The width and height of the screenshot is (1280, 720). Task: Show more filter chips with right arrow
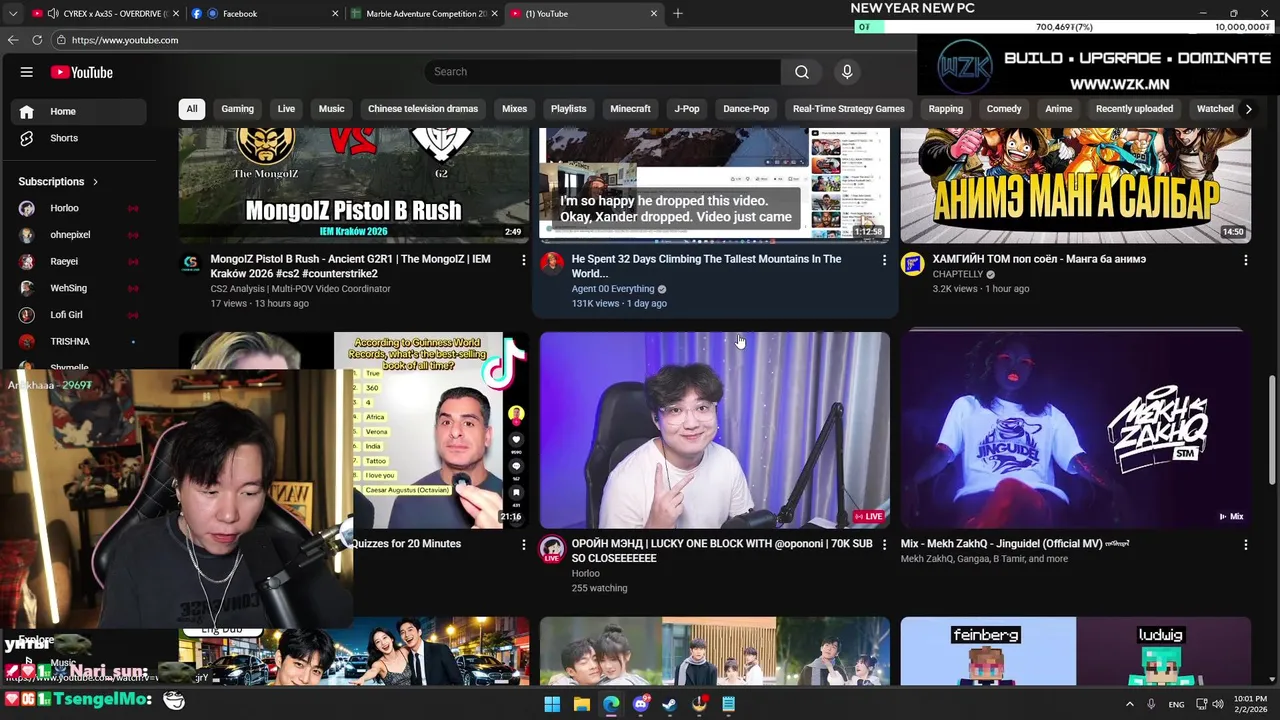point(1248,109)
